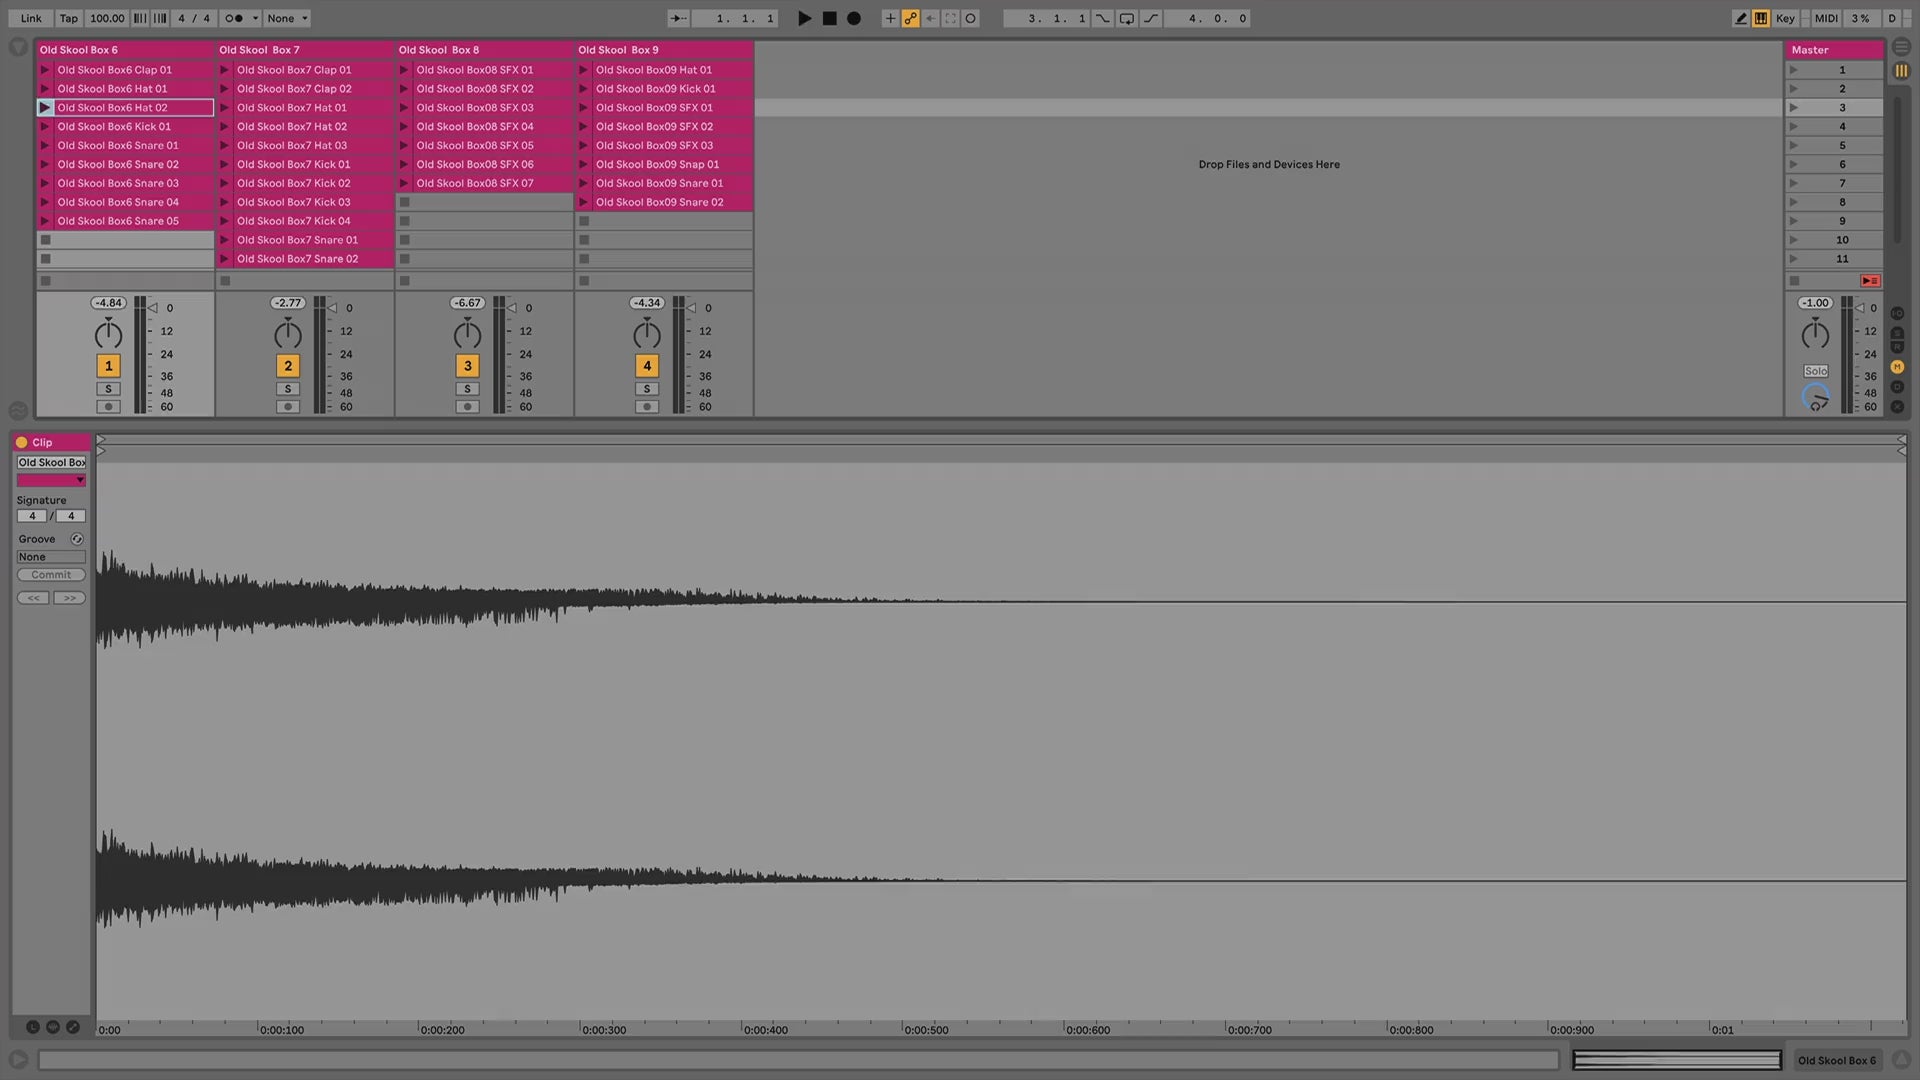Enable MIDI Arrangement Overdub plus icon

[x=890, y=18]
